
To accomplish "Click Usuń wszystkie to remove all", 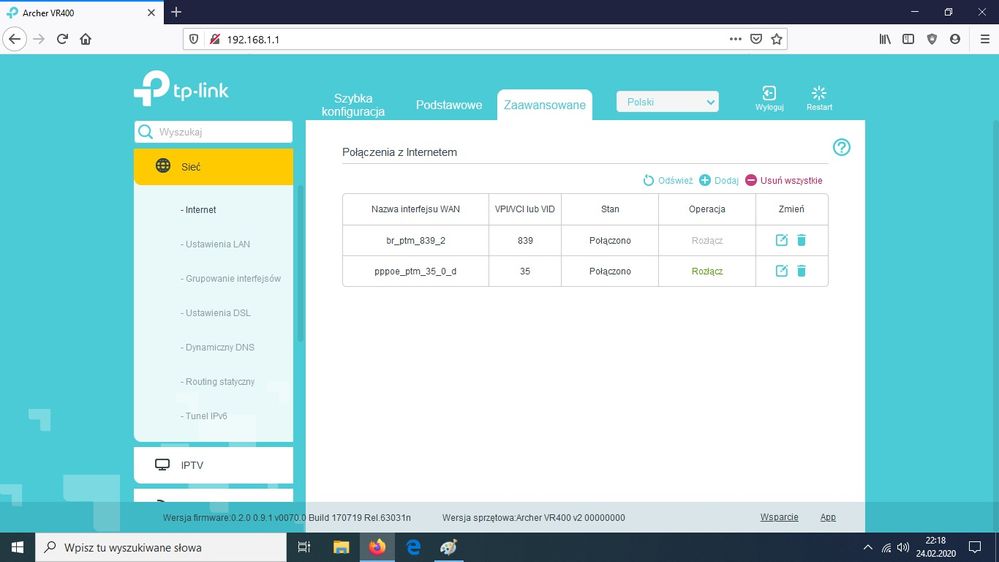I will click(783, 181).
